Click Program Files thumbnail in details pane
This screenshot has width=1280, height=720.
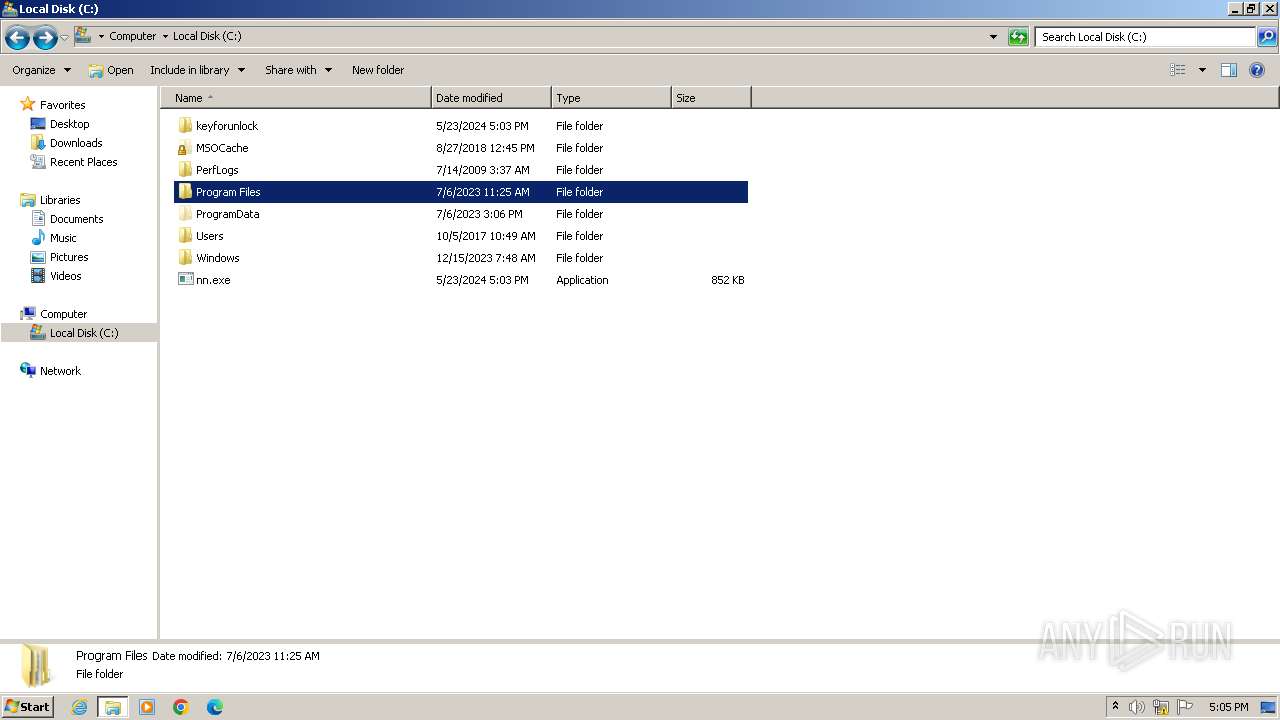pyautogui.click(x=37, y=666)
